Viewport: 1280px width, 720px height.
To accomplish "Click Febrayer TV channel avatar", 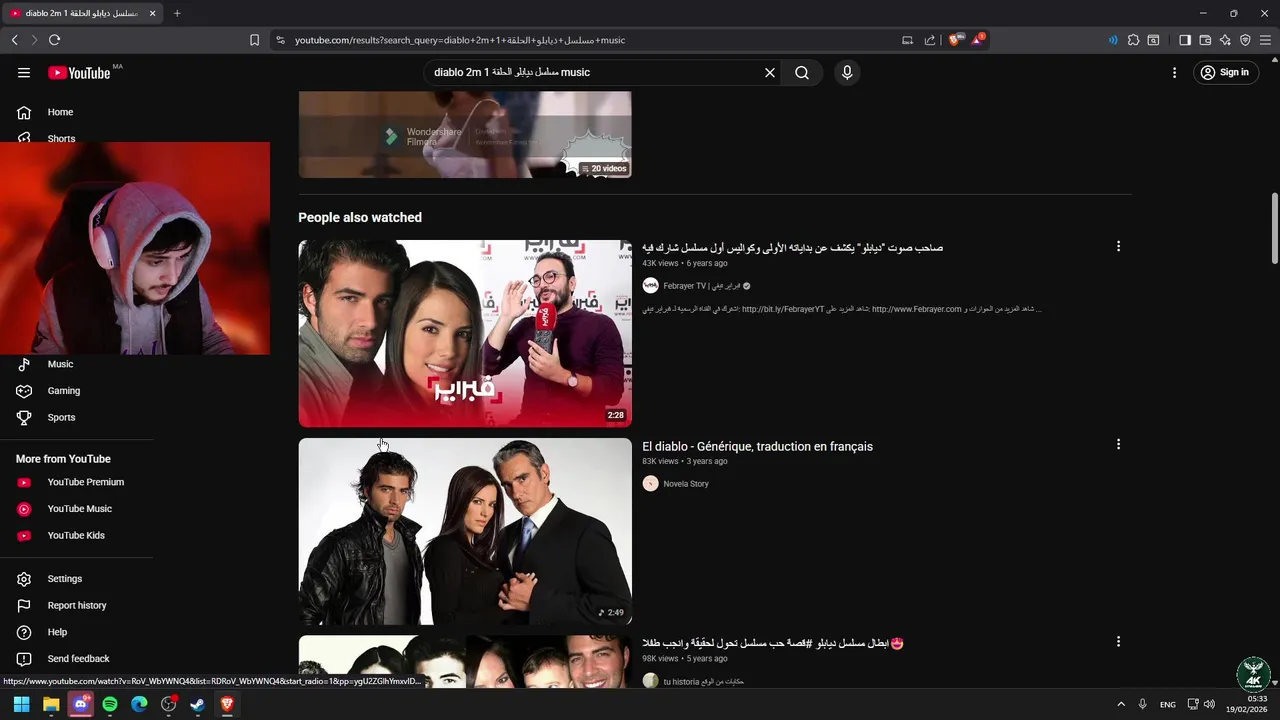I will pos(650,286).
